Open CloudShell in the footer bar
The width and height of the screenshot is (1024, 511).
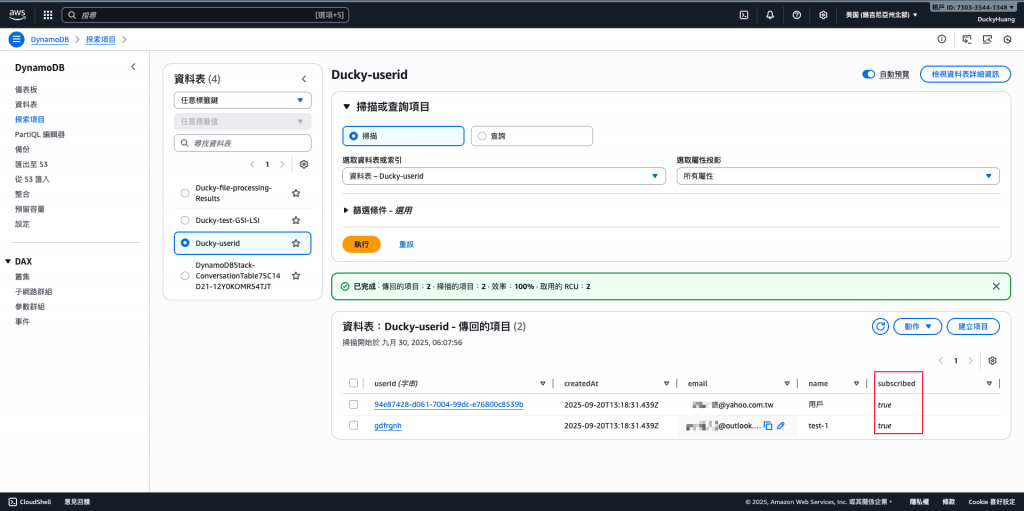coord(30,502)
